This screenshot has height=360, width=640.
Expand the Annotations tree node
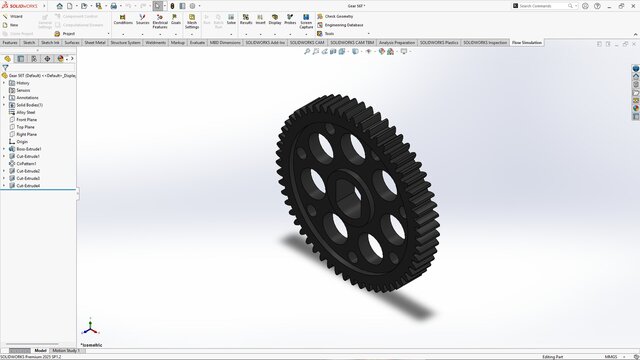coord(4,98)
